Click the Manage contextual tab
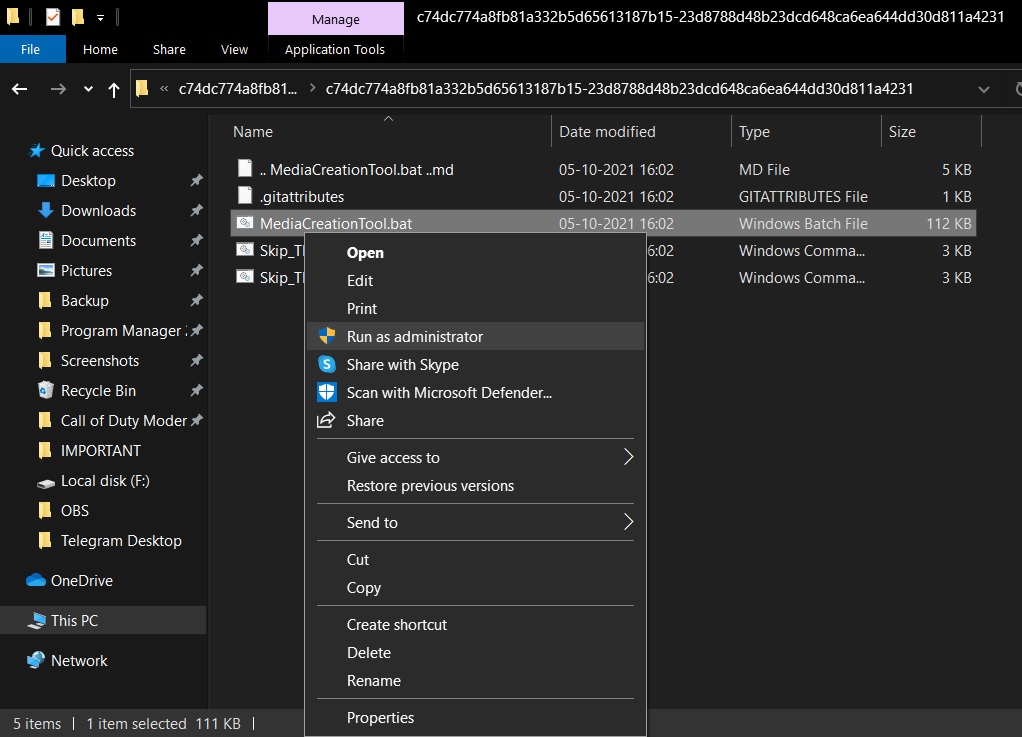Image resolution: width=1022 pixels, height=737 pixels. click(x=336, y=19)
